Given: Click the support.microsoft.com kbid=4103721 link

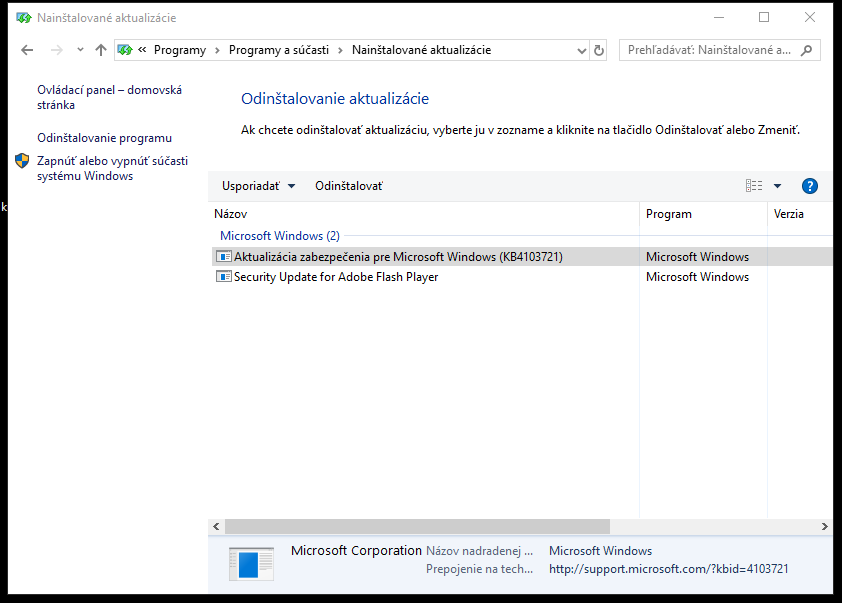Looking at the screenshot, I should (669, 569).
